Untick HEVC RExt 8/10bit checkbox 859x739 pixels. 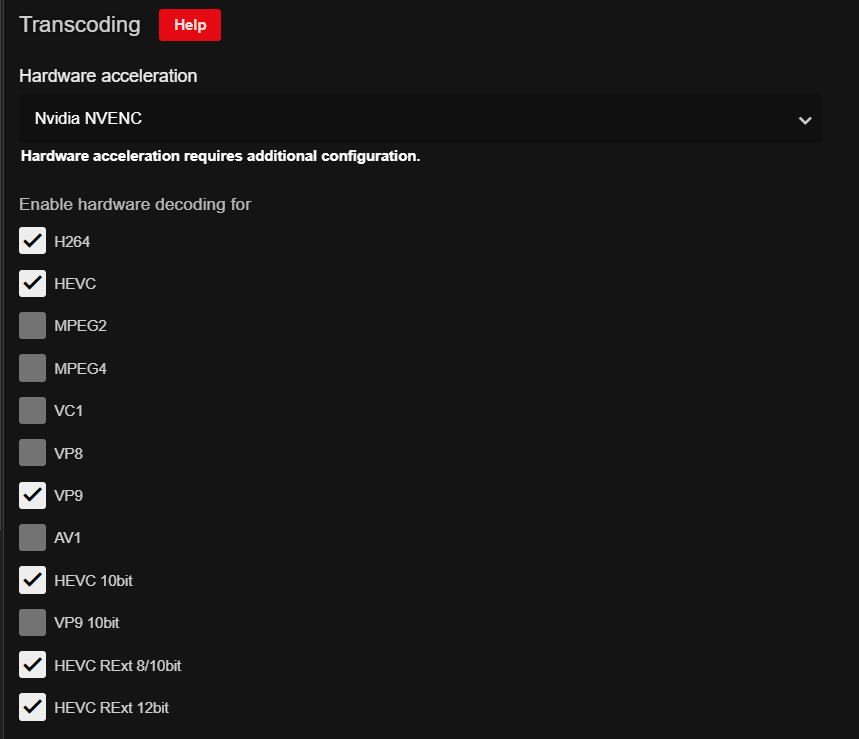(33, 665)
